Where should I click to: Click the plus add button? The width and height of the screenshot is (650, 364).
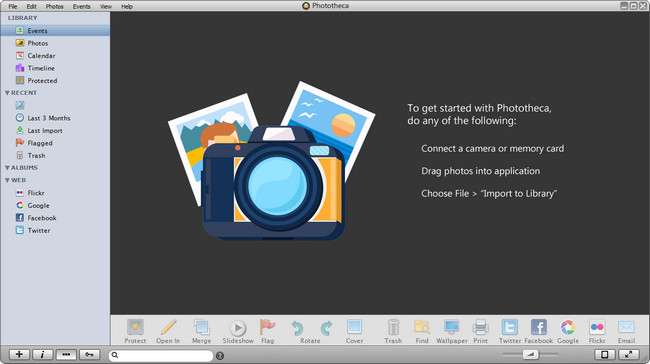(19, 354)
